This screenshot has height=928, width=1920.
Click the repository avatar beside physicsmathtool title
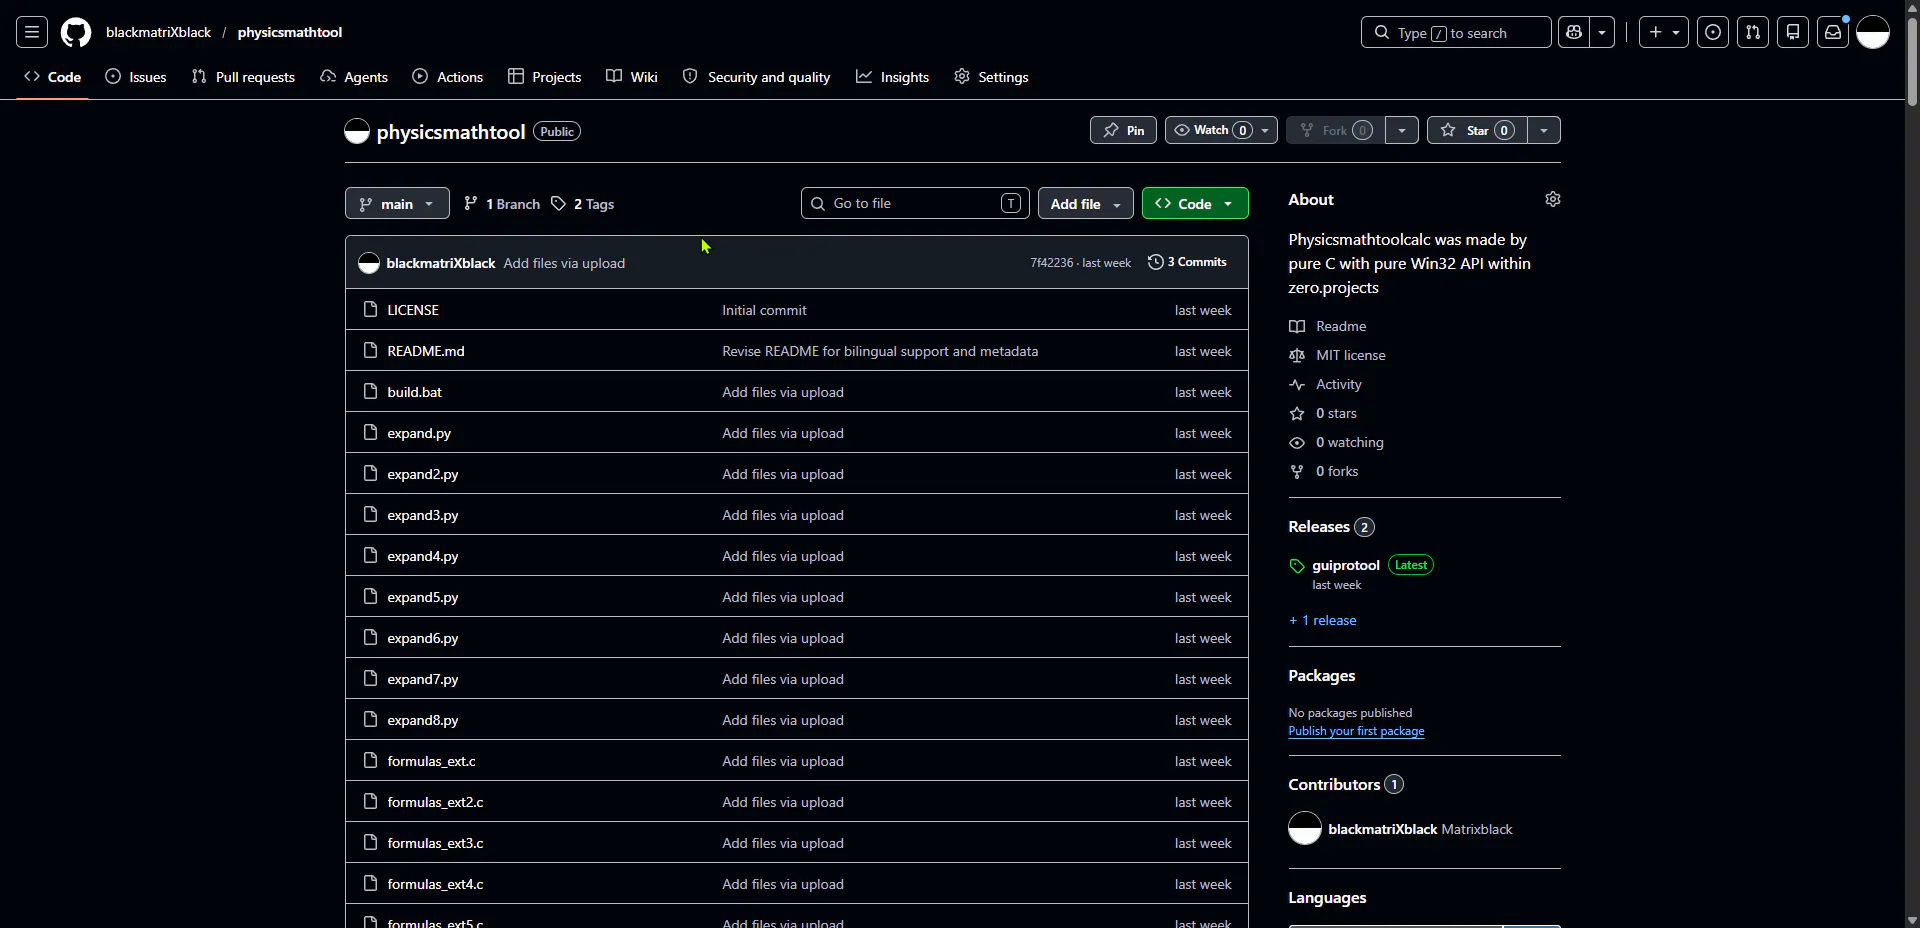click(x=357, y=131)
